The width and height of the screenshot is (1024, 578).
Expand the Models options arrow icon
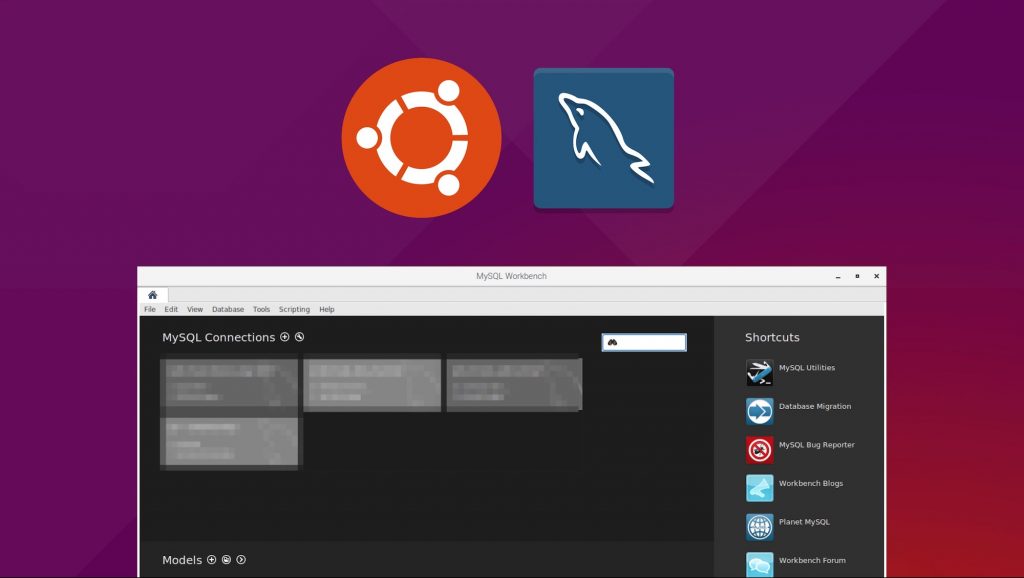[241, 560]
